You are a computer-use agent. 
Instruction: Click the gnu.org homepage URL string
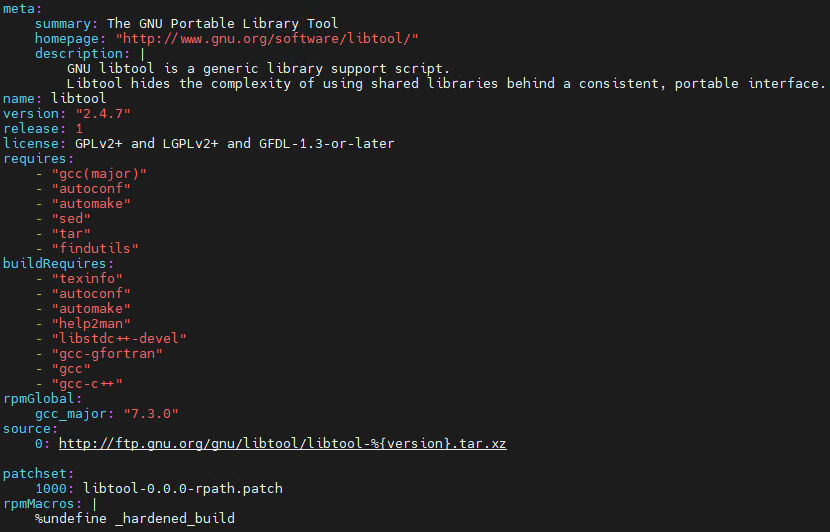[267, 38]
